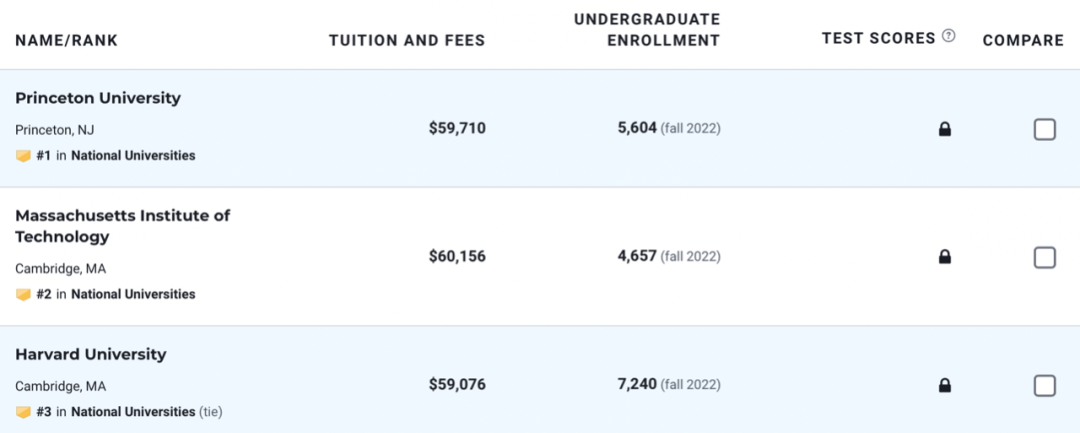
Task: Click the lock icon in MIT's row
Action: click(945, 257)
